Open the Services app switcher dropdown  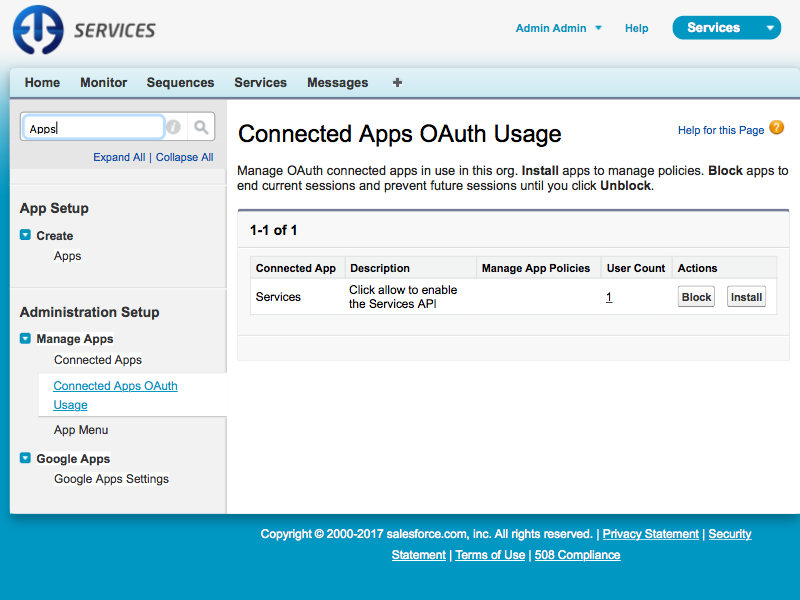coord(727,28)
